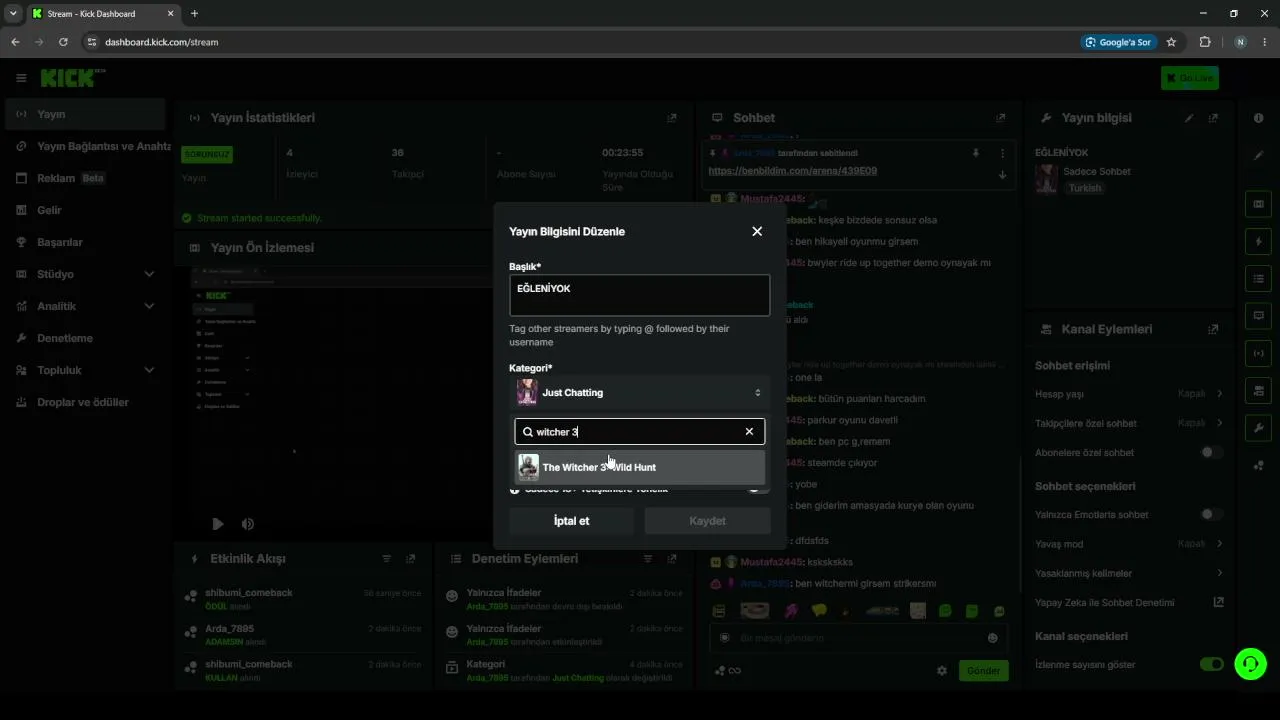Screen dimensions: 1280x720
Task: Click the lightning icon in right rail
Action: pos(1258,241)
